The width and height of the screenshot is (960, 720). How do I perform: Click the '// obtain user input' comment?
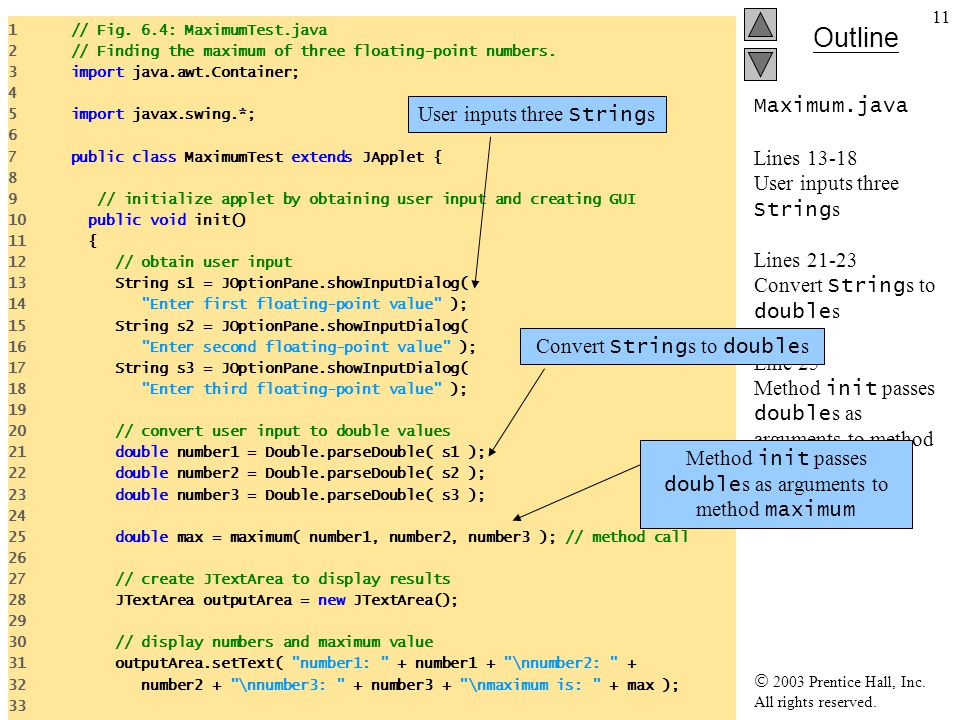(x=203, y=262)
